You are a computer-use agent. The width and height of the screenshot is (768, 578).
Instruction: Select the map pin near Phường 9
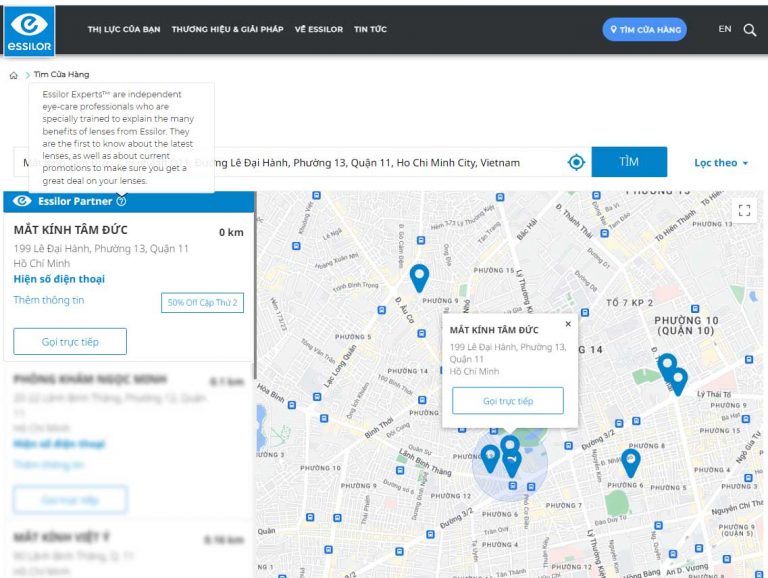tap(419, 277)
